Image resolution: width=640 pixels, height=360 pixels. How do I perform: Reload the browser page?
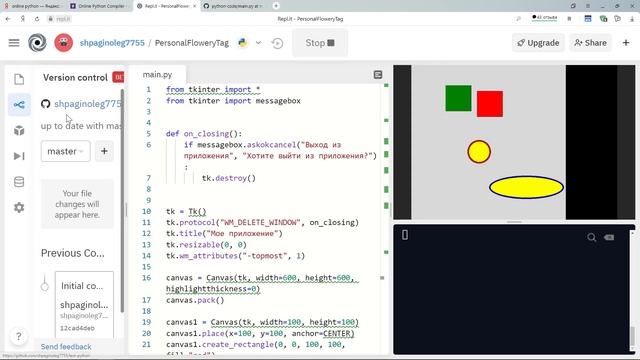click(37, 19)
